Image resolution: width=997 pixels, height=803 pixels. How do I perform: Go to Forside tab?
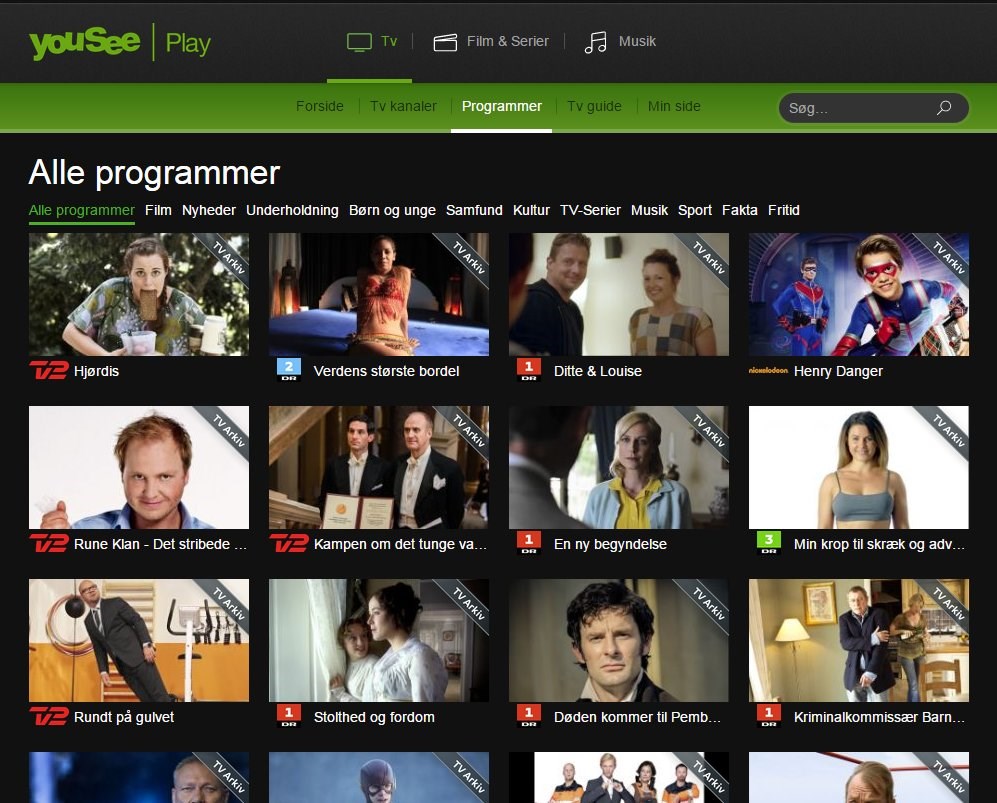tap(320, 106)
